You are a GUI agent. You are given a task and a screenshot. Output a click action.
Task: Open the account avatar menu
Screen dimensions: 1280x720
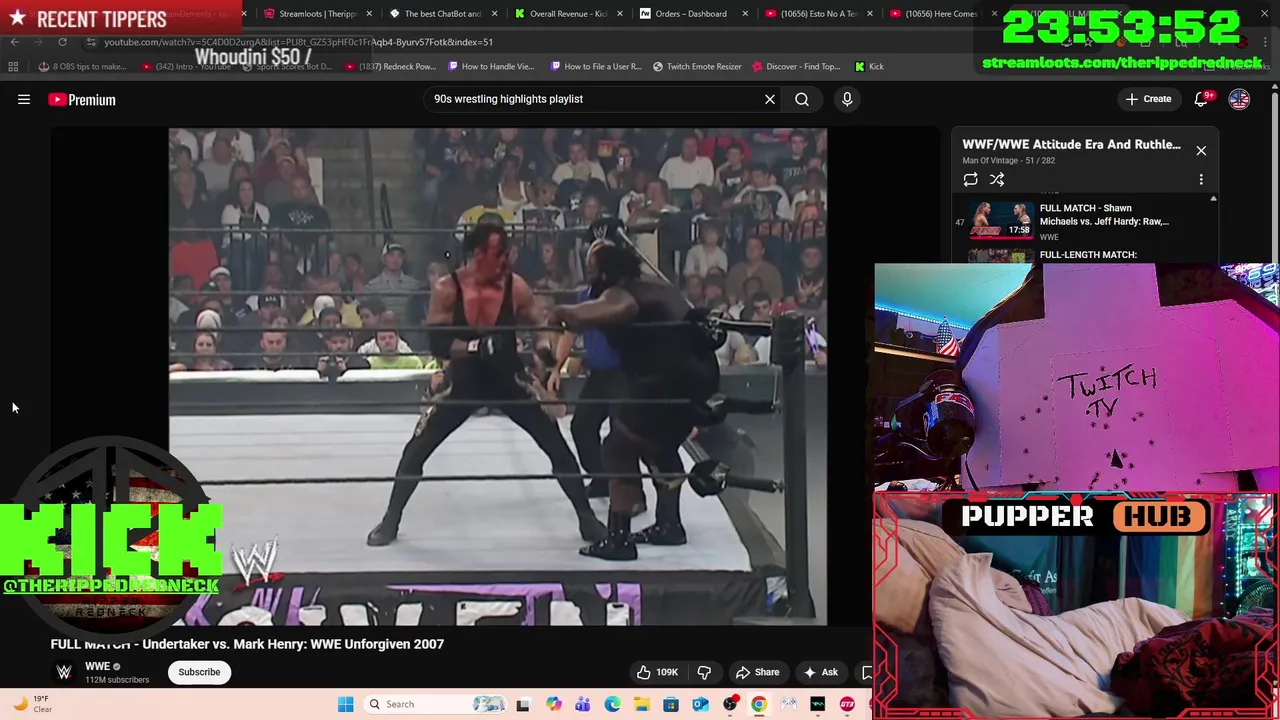(1239, 99)
